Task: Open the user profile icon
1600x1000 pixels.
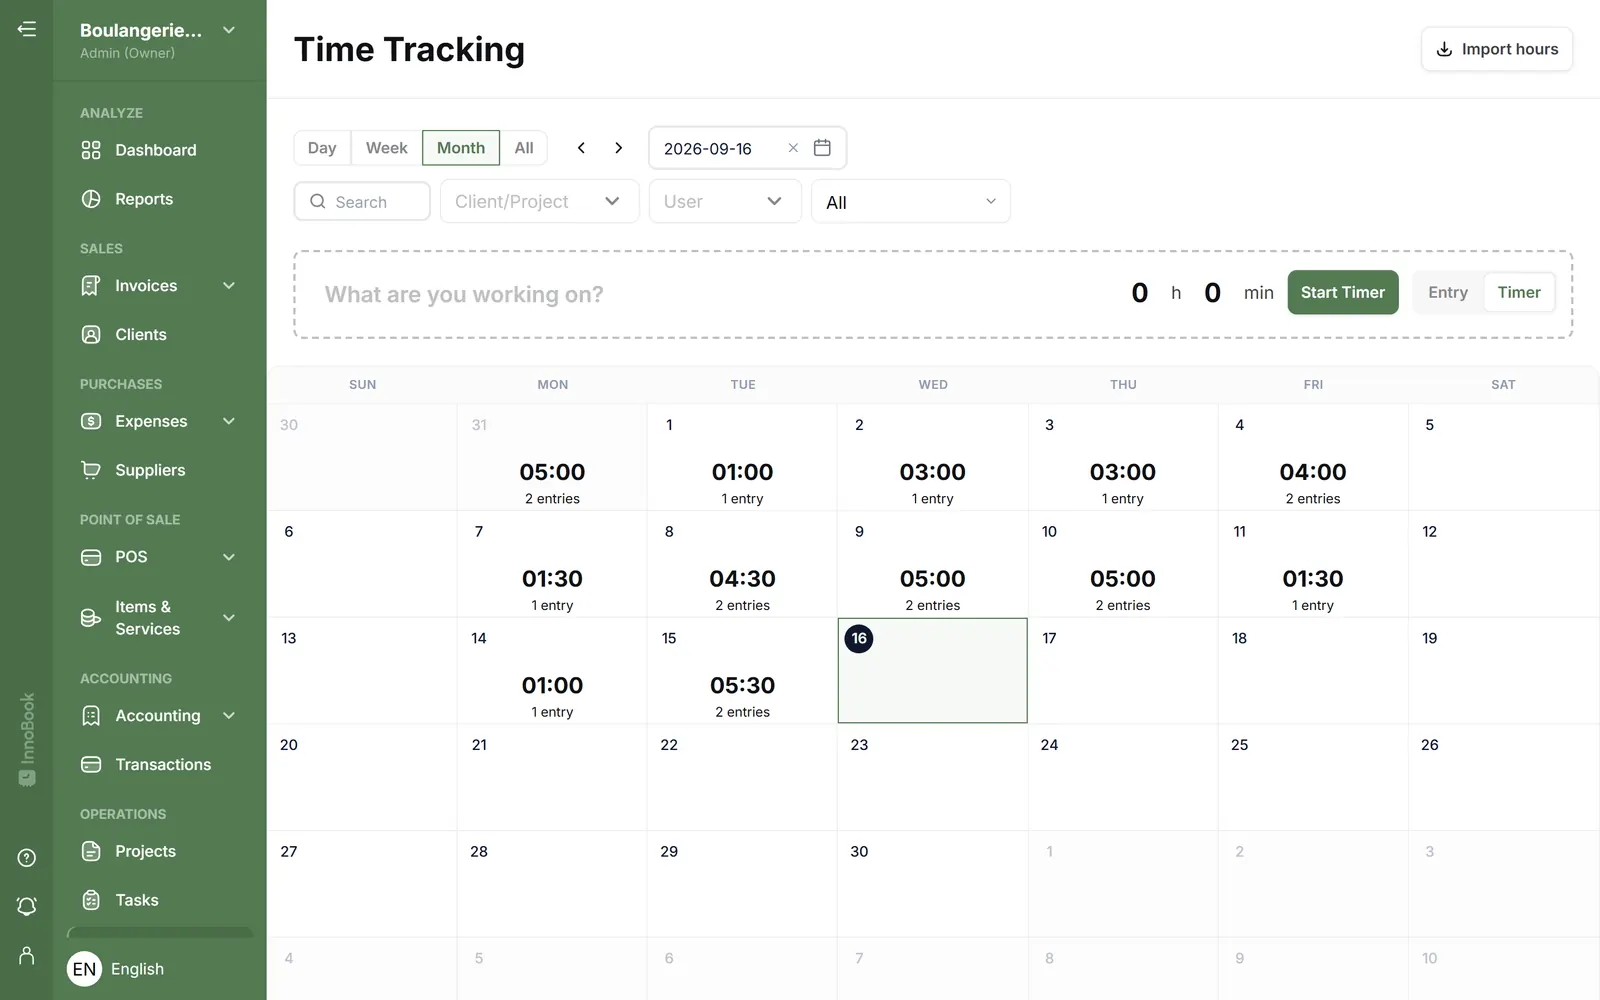Action: [27, 955]
